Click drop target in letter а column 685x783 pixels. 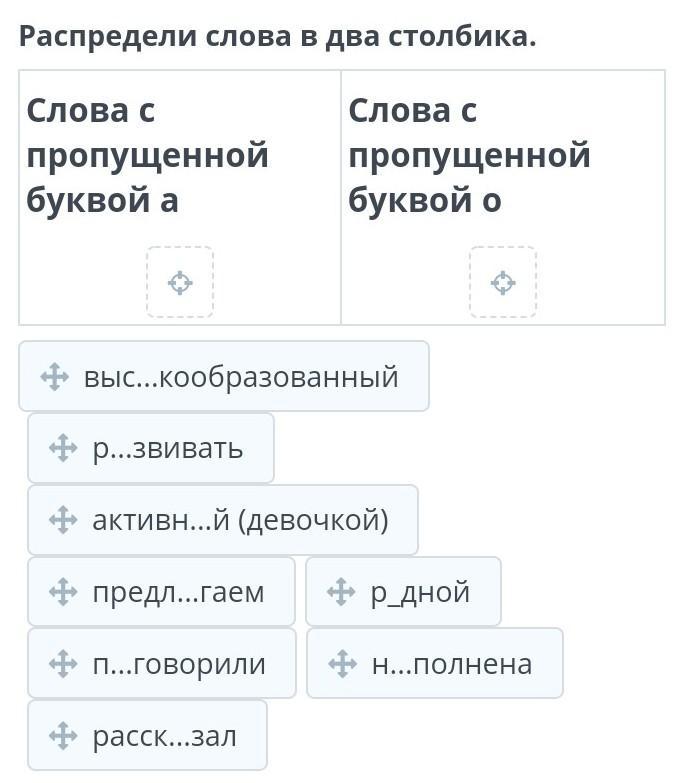coord(180,283)
